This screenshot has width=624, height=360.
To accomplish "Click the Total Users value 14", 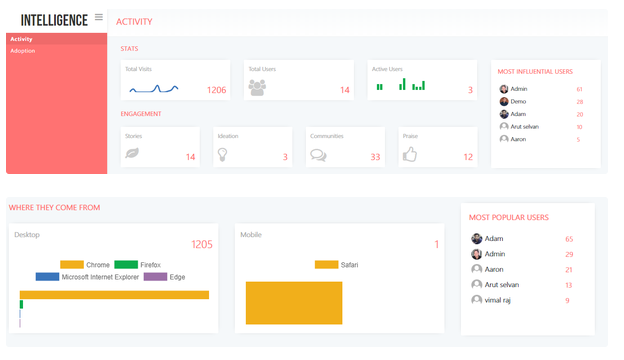I will tap(345, 90).
